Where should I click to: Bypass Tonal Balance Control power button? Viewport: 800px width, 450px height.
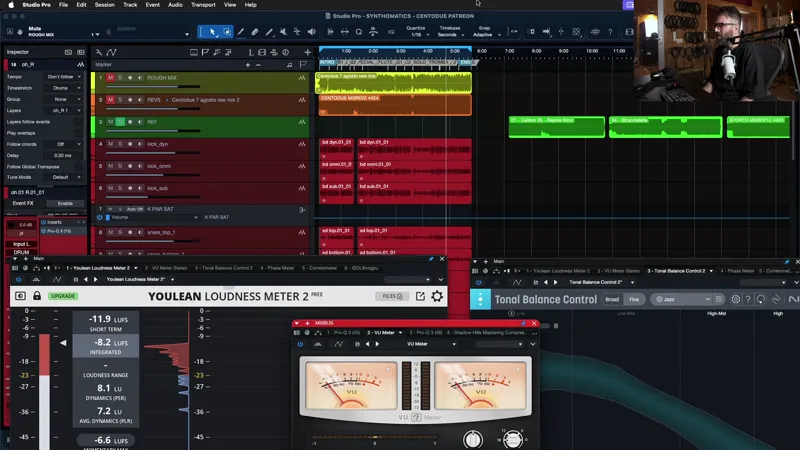479,282
